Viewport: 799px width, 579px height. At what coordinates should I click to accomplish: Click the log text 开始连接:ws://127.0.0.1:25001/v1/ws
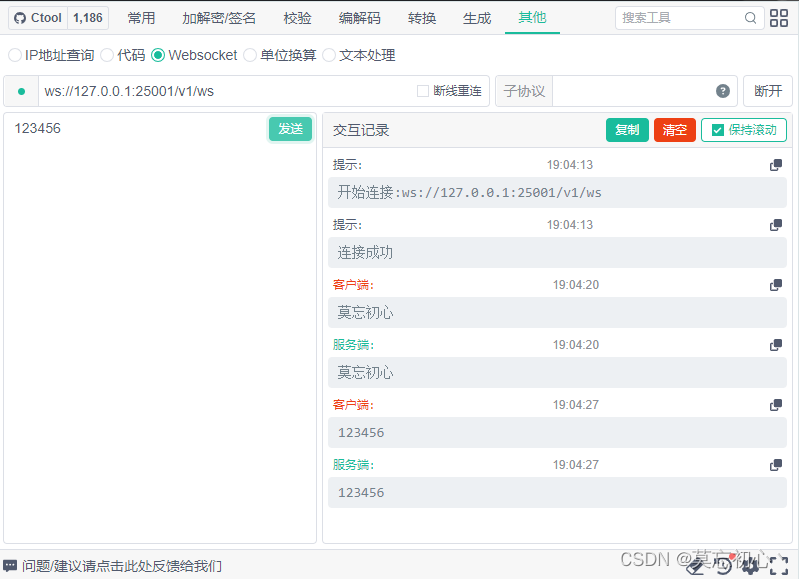click(469, 193)
